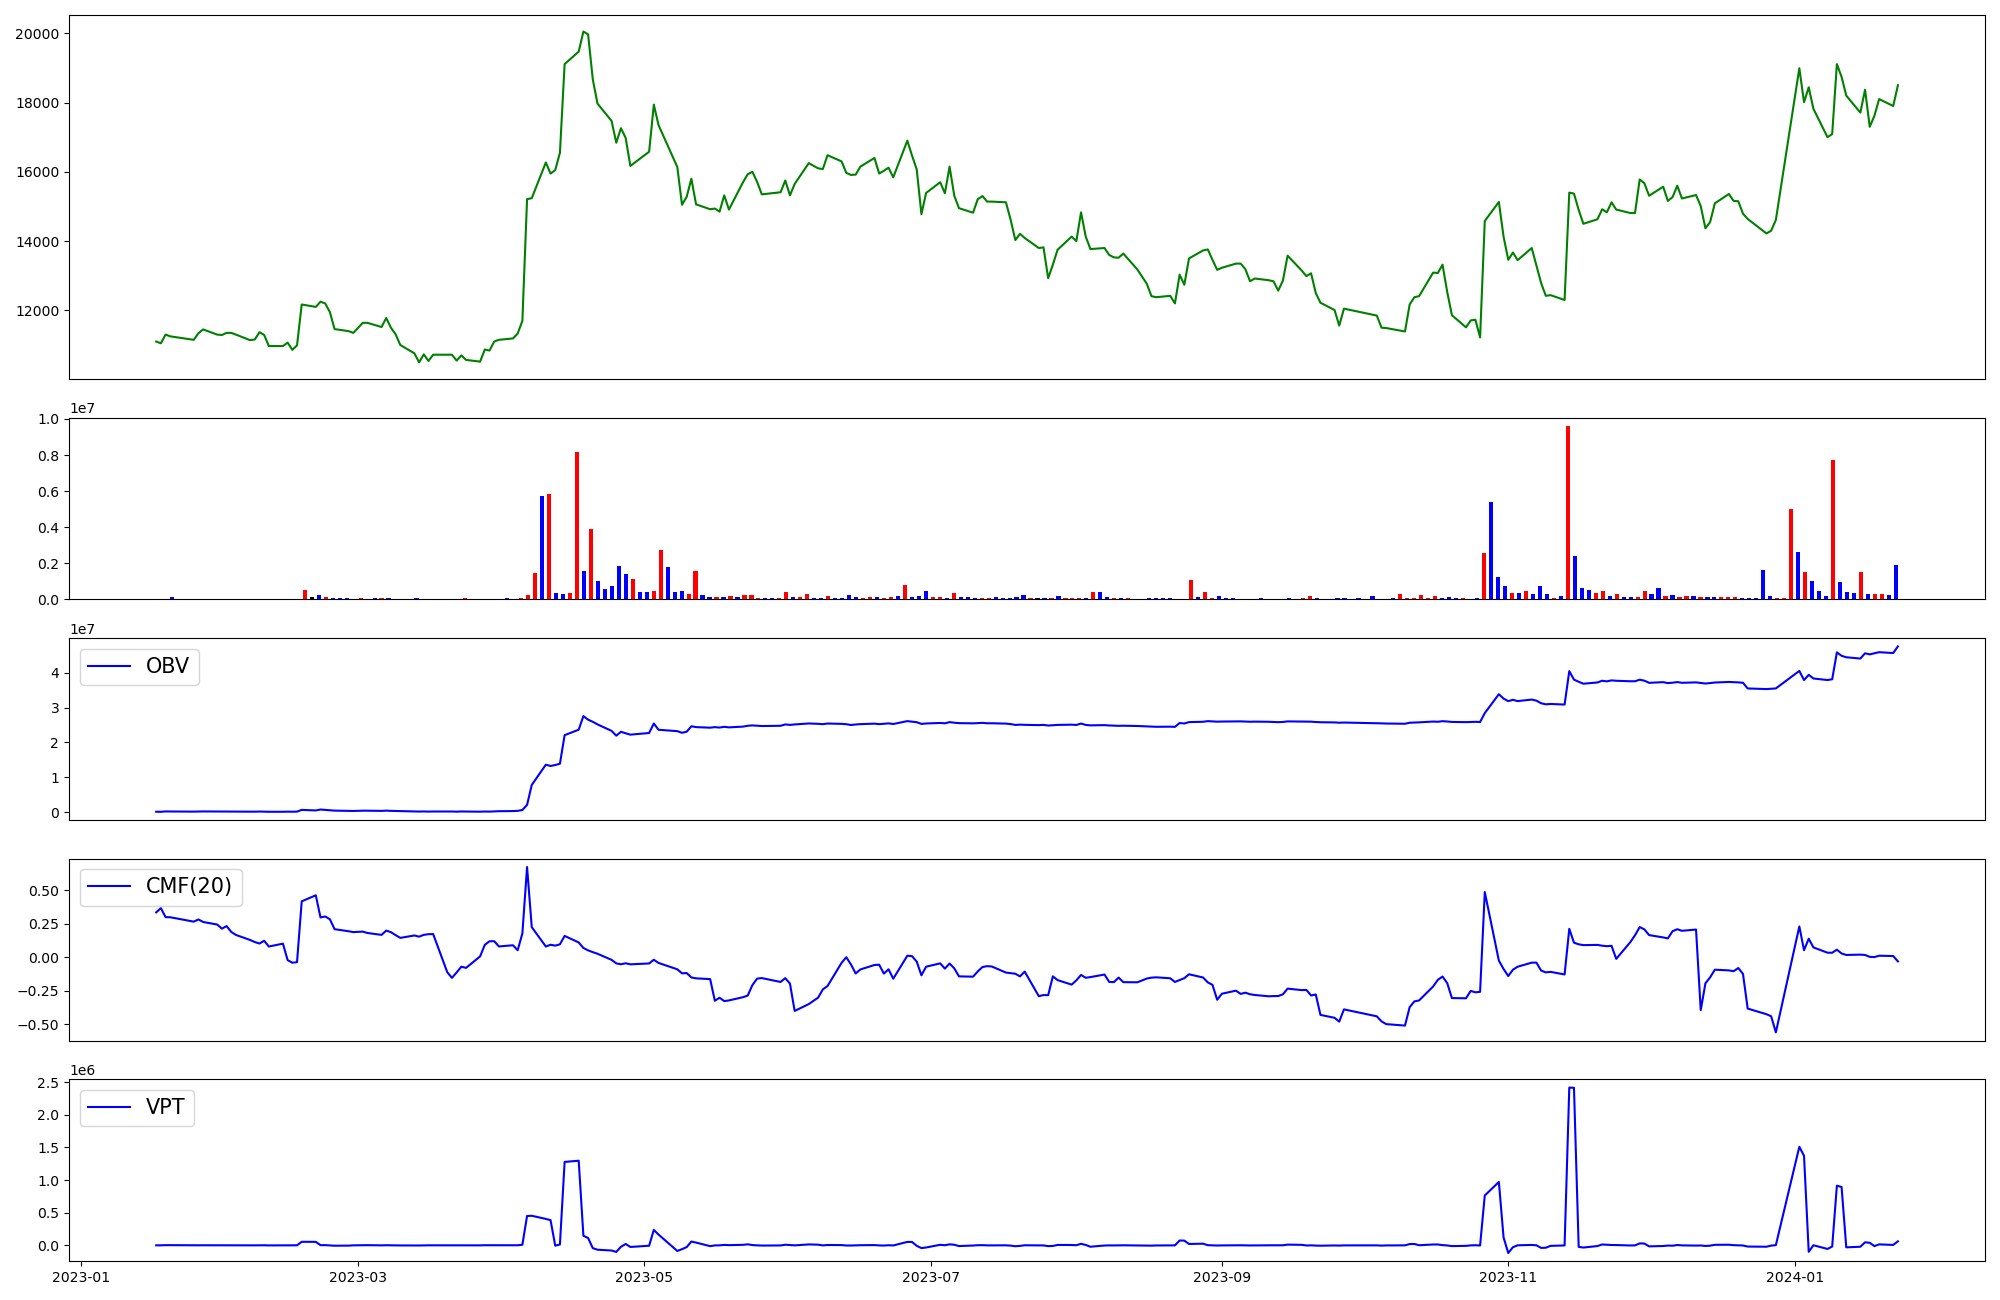The width and height of the screenshot is (2000, 1300).
Task: Click the 2023-07 x-axis date label
Action: [x=931, y=1277]
